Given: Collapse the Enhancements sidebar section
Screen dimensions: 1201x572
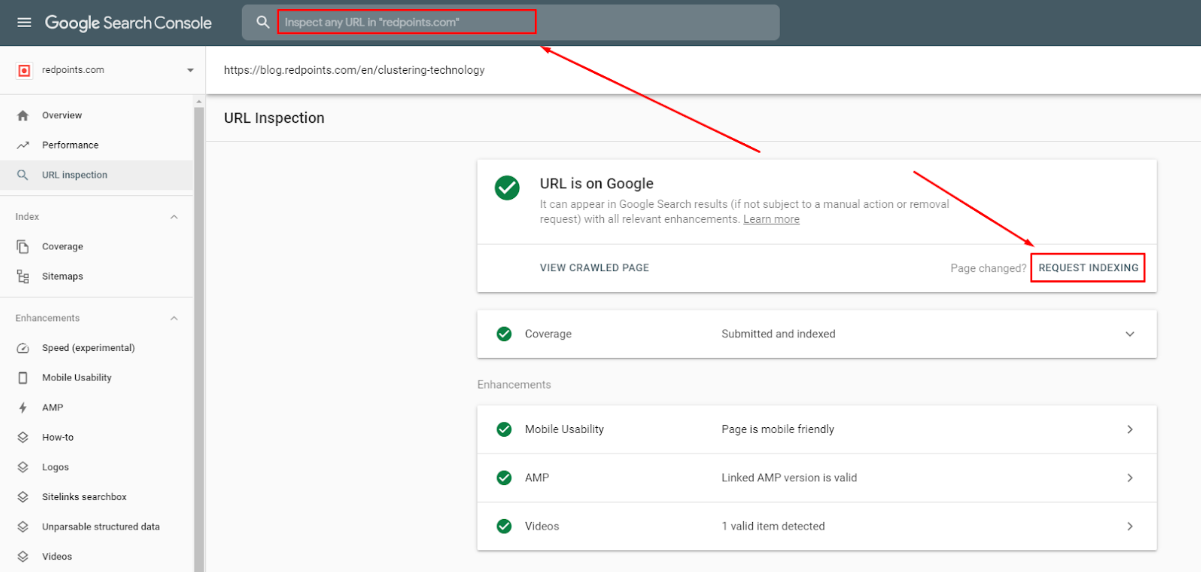Looking at the screenshot, I should point(174,318).
